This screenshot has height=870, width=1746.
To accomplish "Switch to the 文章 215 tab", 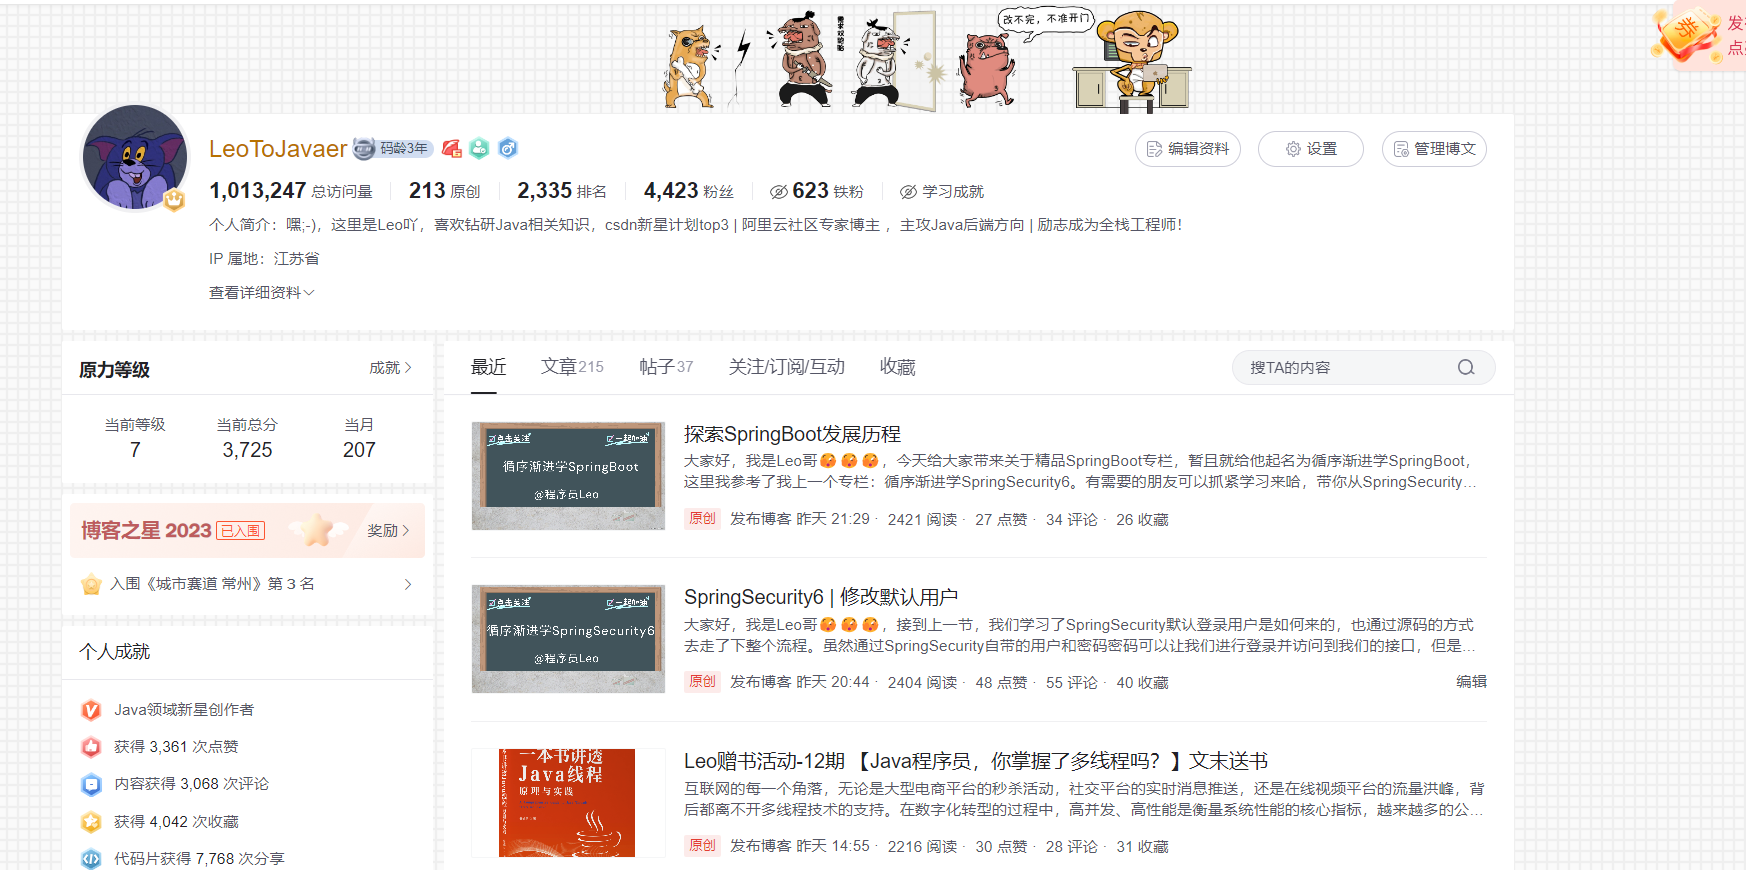I will [572, 367].
